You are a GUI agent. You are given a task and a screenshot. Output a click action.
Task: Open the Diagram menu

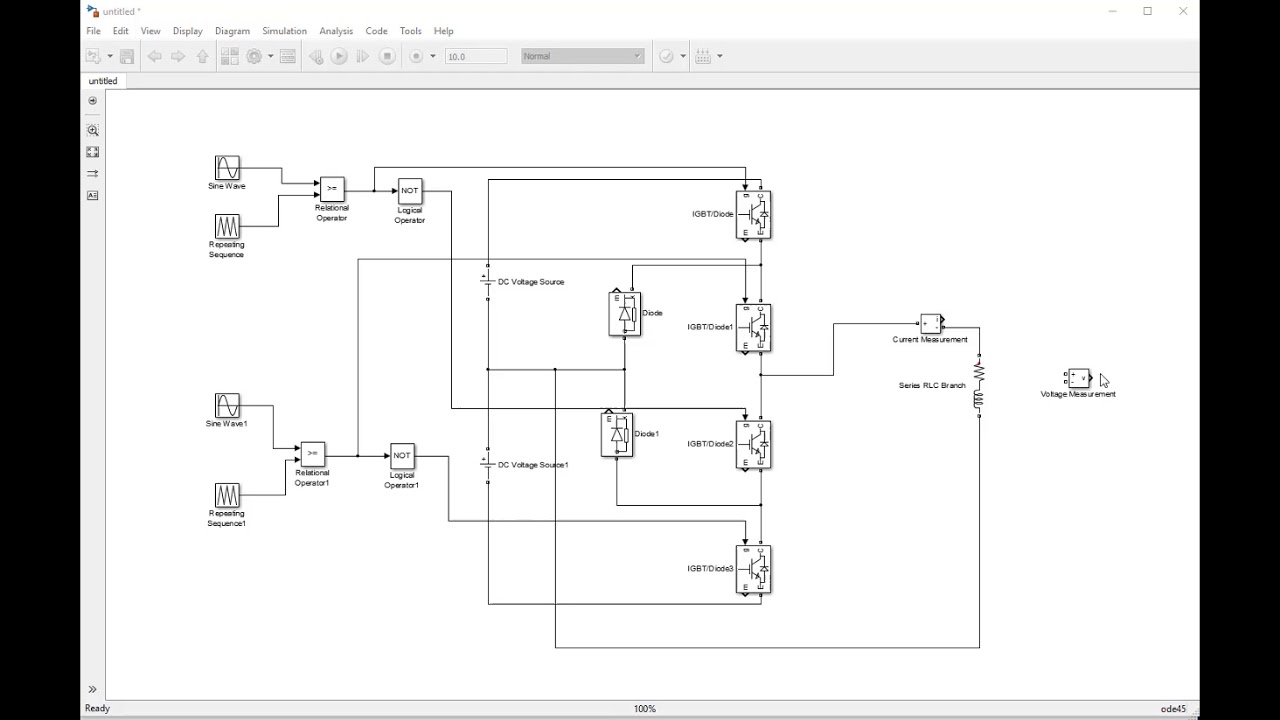coord(232,31)
